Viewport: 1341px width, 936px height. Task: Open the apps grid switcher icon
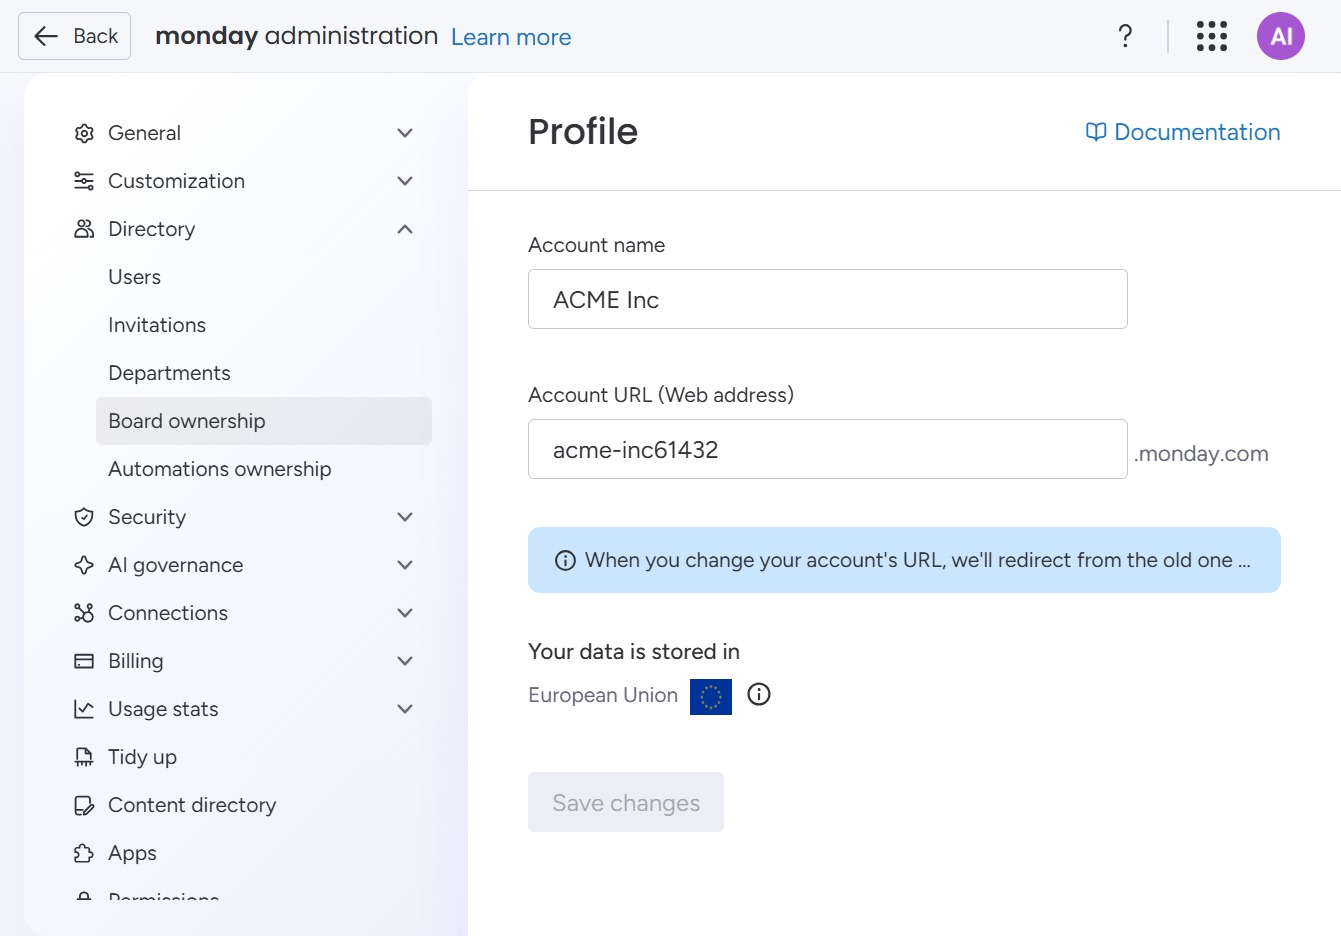coord(1212,36)
